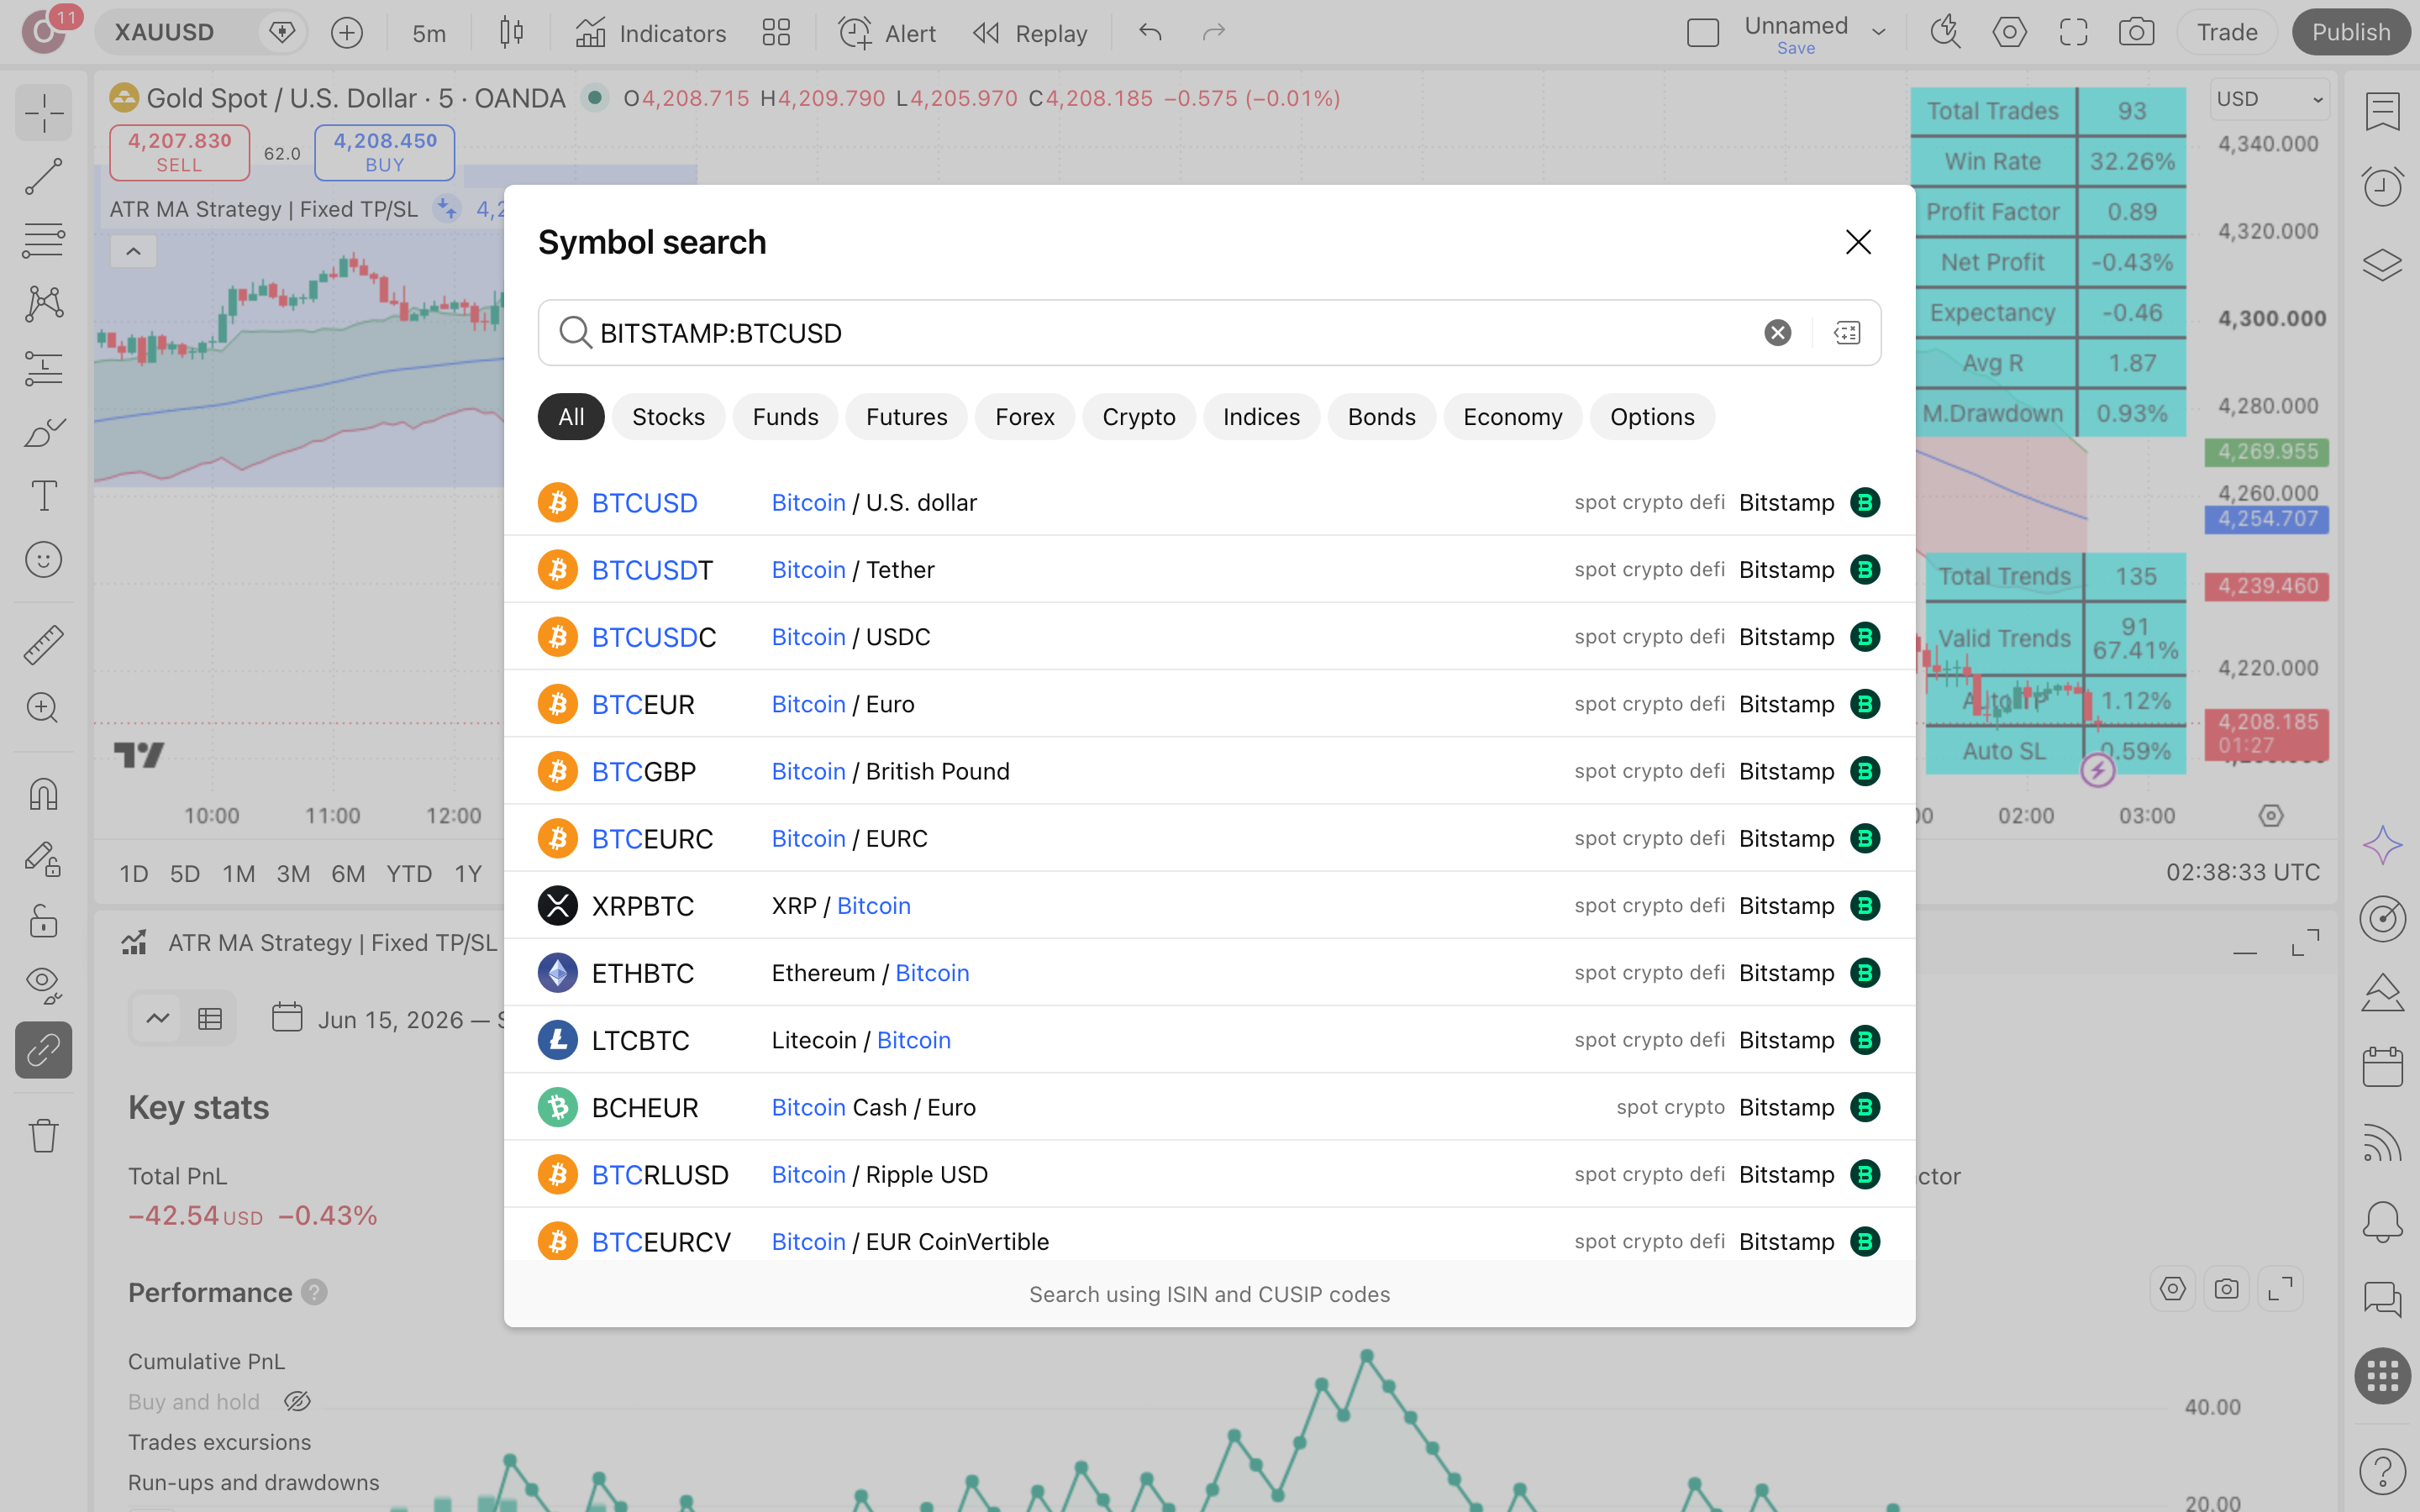The width and height of the screenshot is (2420, 1512).
Task: Select the Crypto filter tab
Action: pyautogui.click(x=1138, y=417)
